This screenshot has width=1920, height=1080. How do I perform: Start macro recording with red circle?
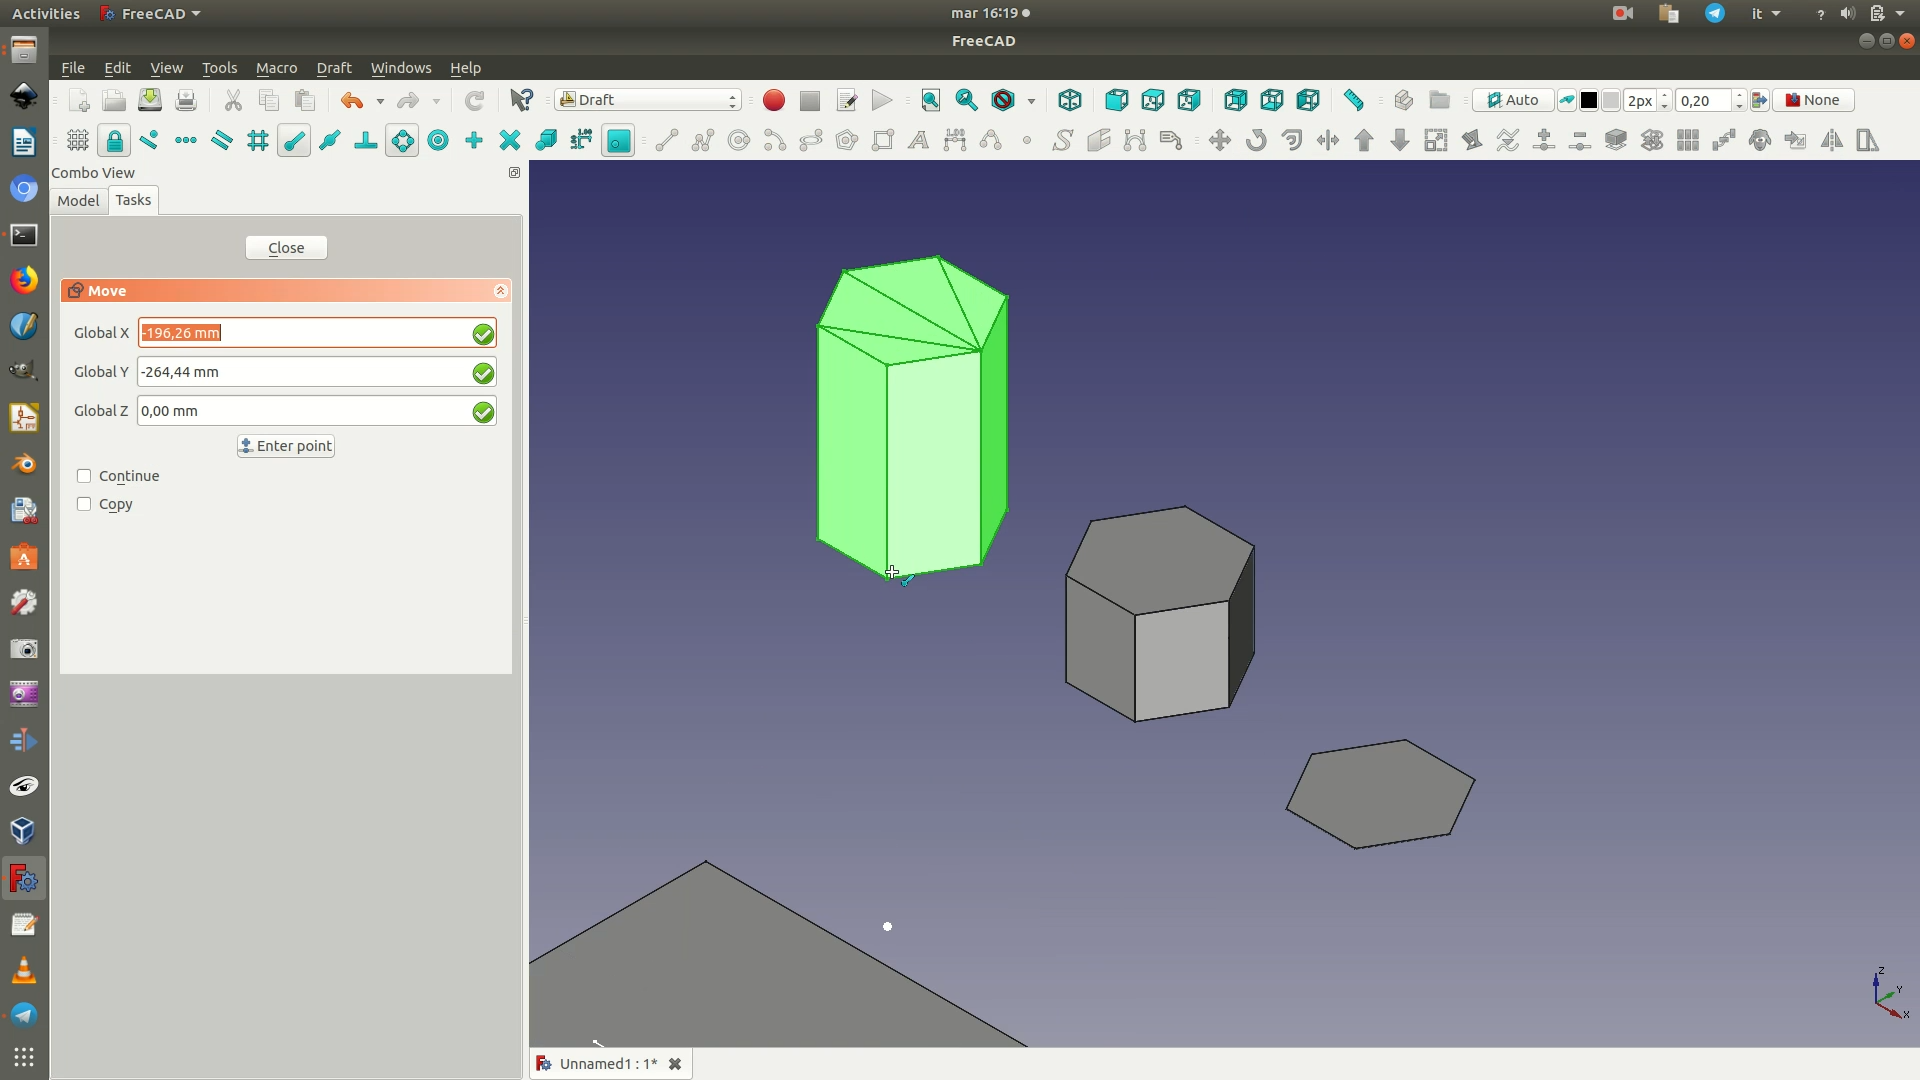(774, 100)
